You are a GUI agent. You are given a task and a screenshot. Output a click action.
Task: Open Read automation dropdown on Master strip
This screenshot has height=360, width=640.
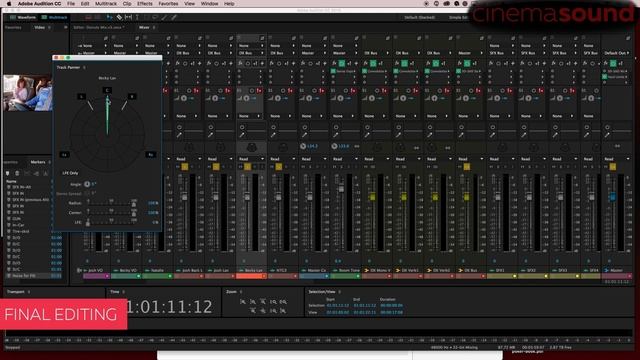616,159
